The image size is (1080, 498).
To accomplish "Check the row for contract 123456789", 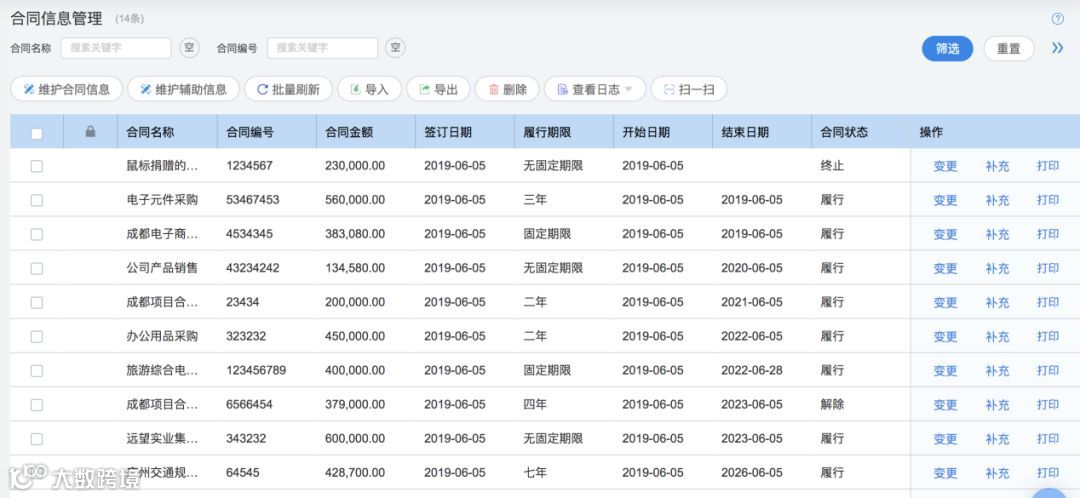I will 37,371.
